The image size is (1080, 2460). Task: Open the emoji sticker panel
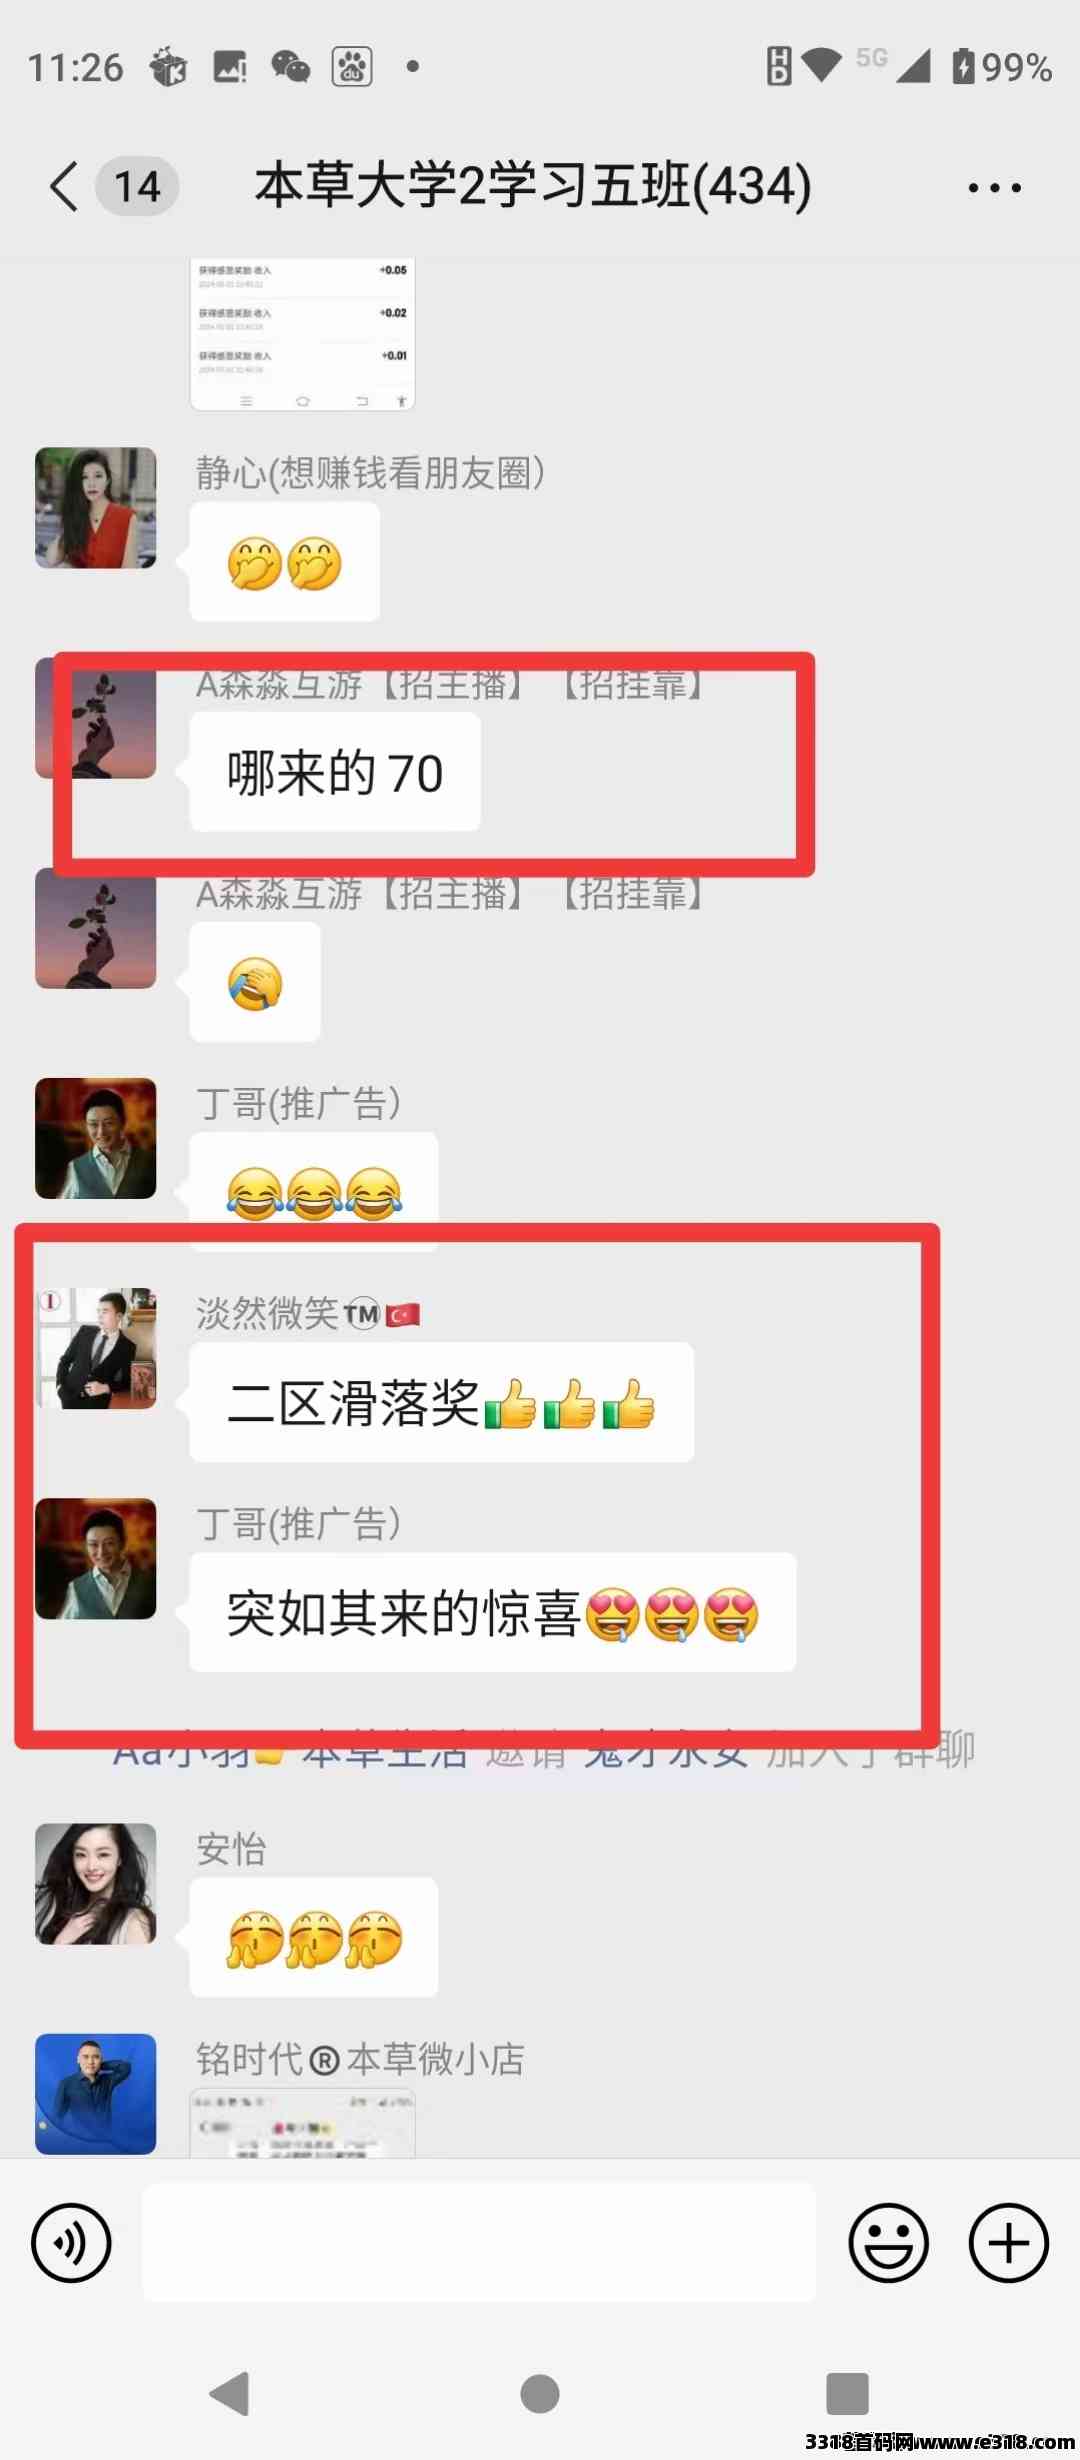[888, 2243]
